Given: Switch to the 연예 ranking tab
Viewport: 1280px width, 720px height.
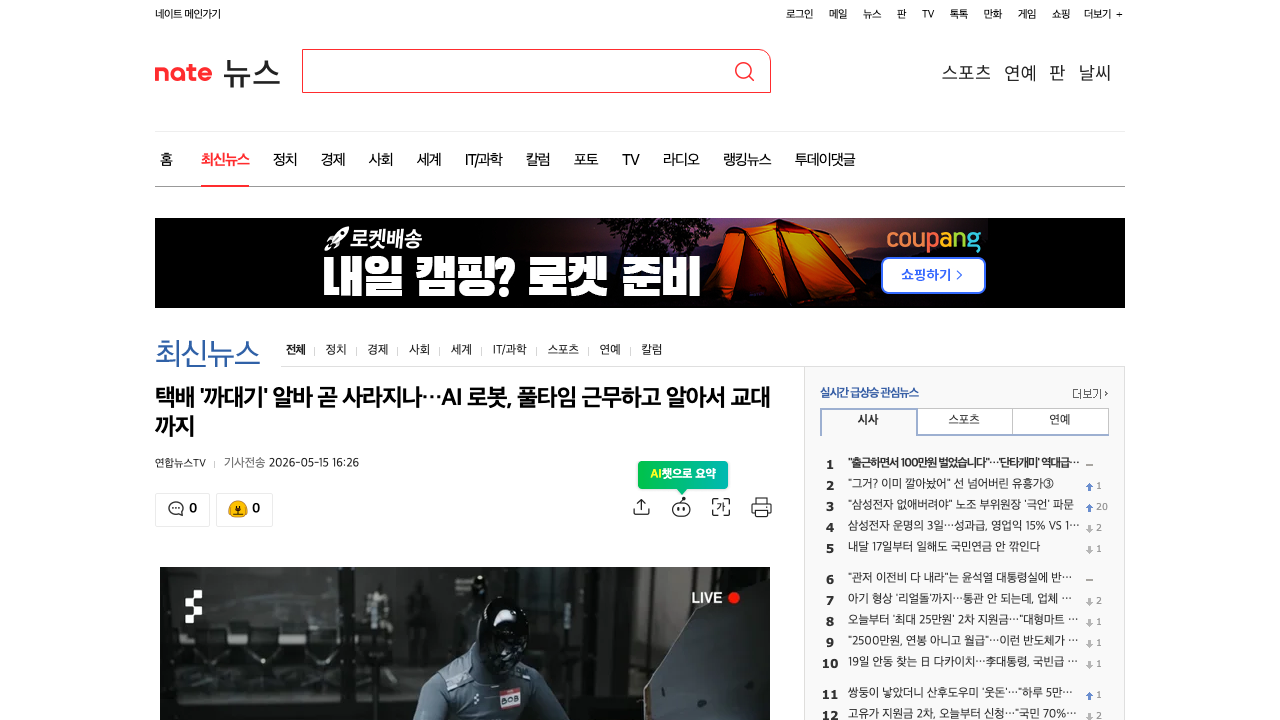Looking at the screenshot, I should 1060,421.
